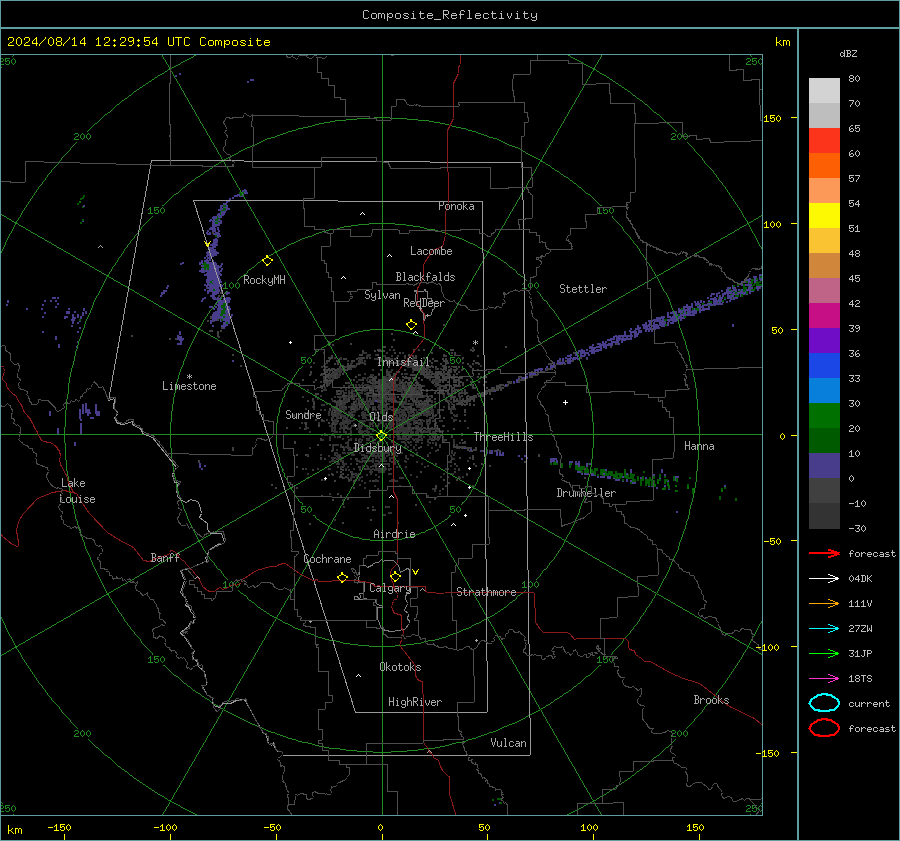Click the yellow diamond marker at Calgary
900x841 pixels.
click(x=395, y=576)
